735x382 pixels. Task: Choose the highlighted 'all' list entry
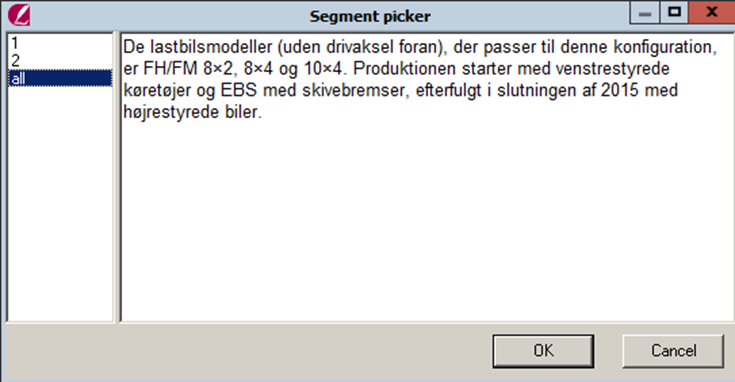(60, 78)
